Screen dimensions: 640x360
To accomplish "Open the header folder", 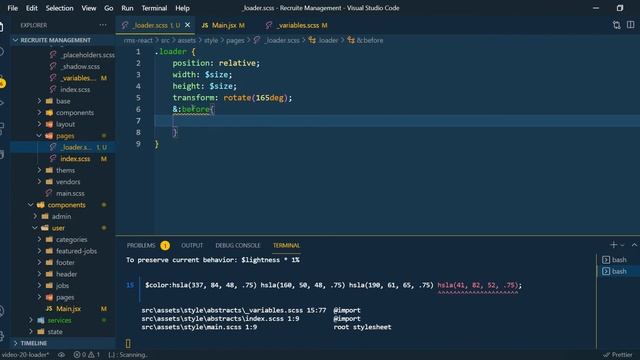I will (67, 274).
